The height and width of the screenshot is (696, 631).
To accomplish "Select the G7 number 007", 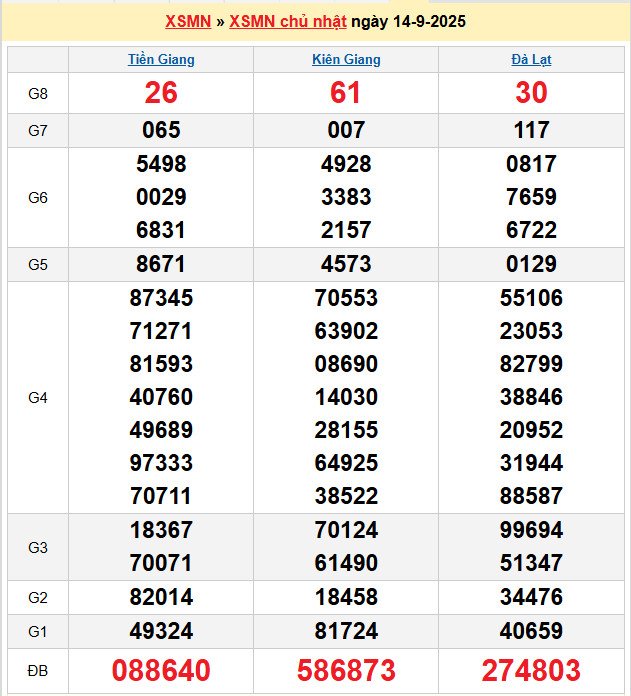I will [346, 131].
